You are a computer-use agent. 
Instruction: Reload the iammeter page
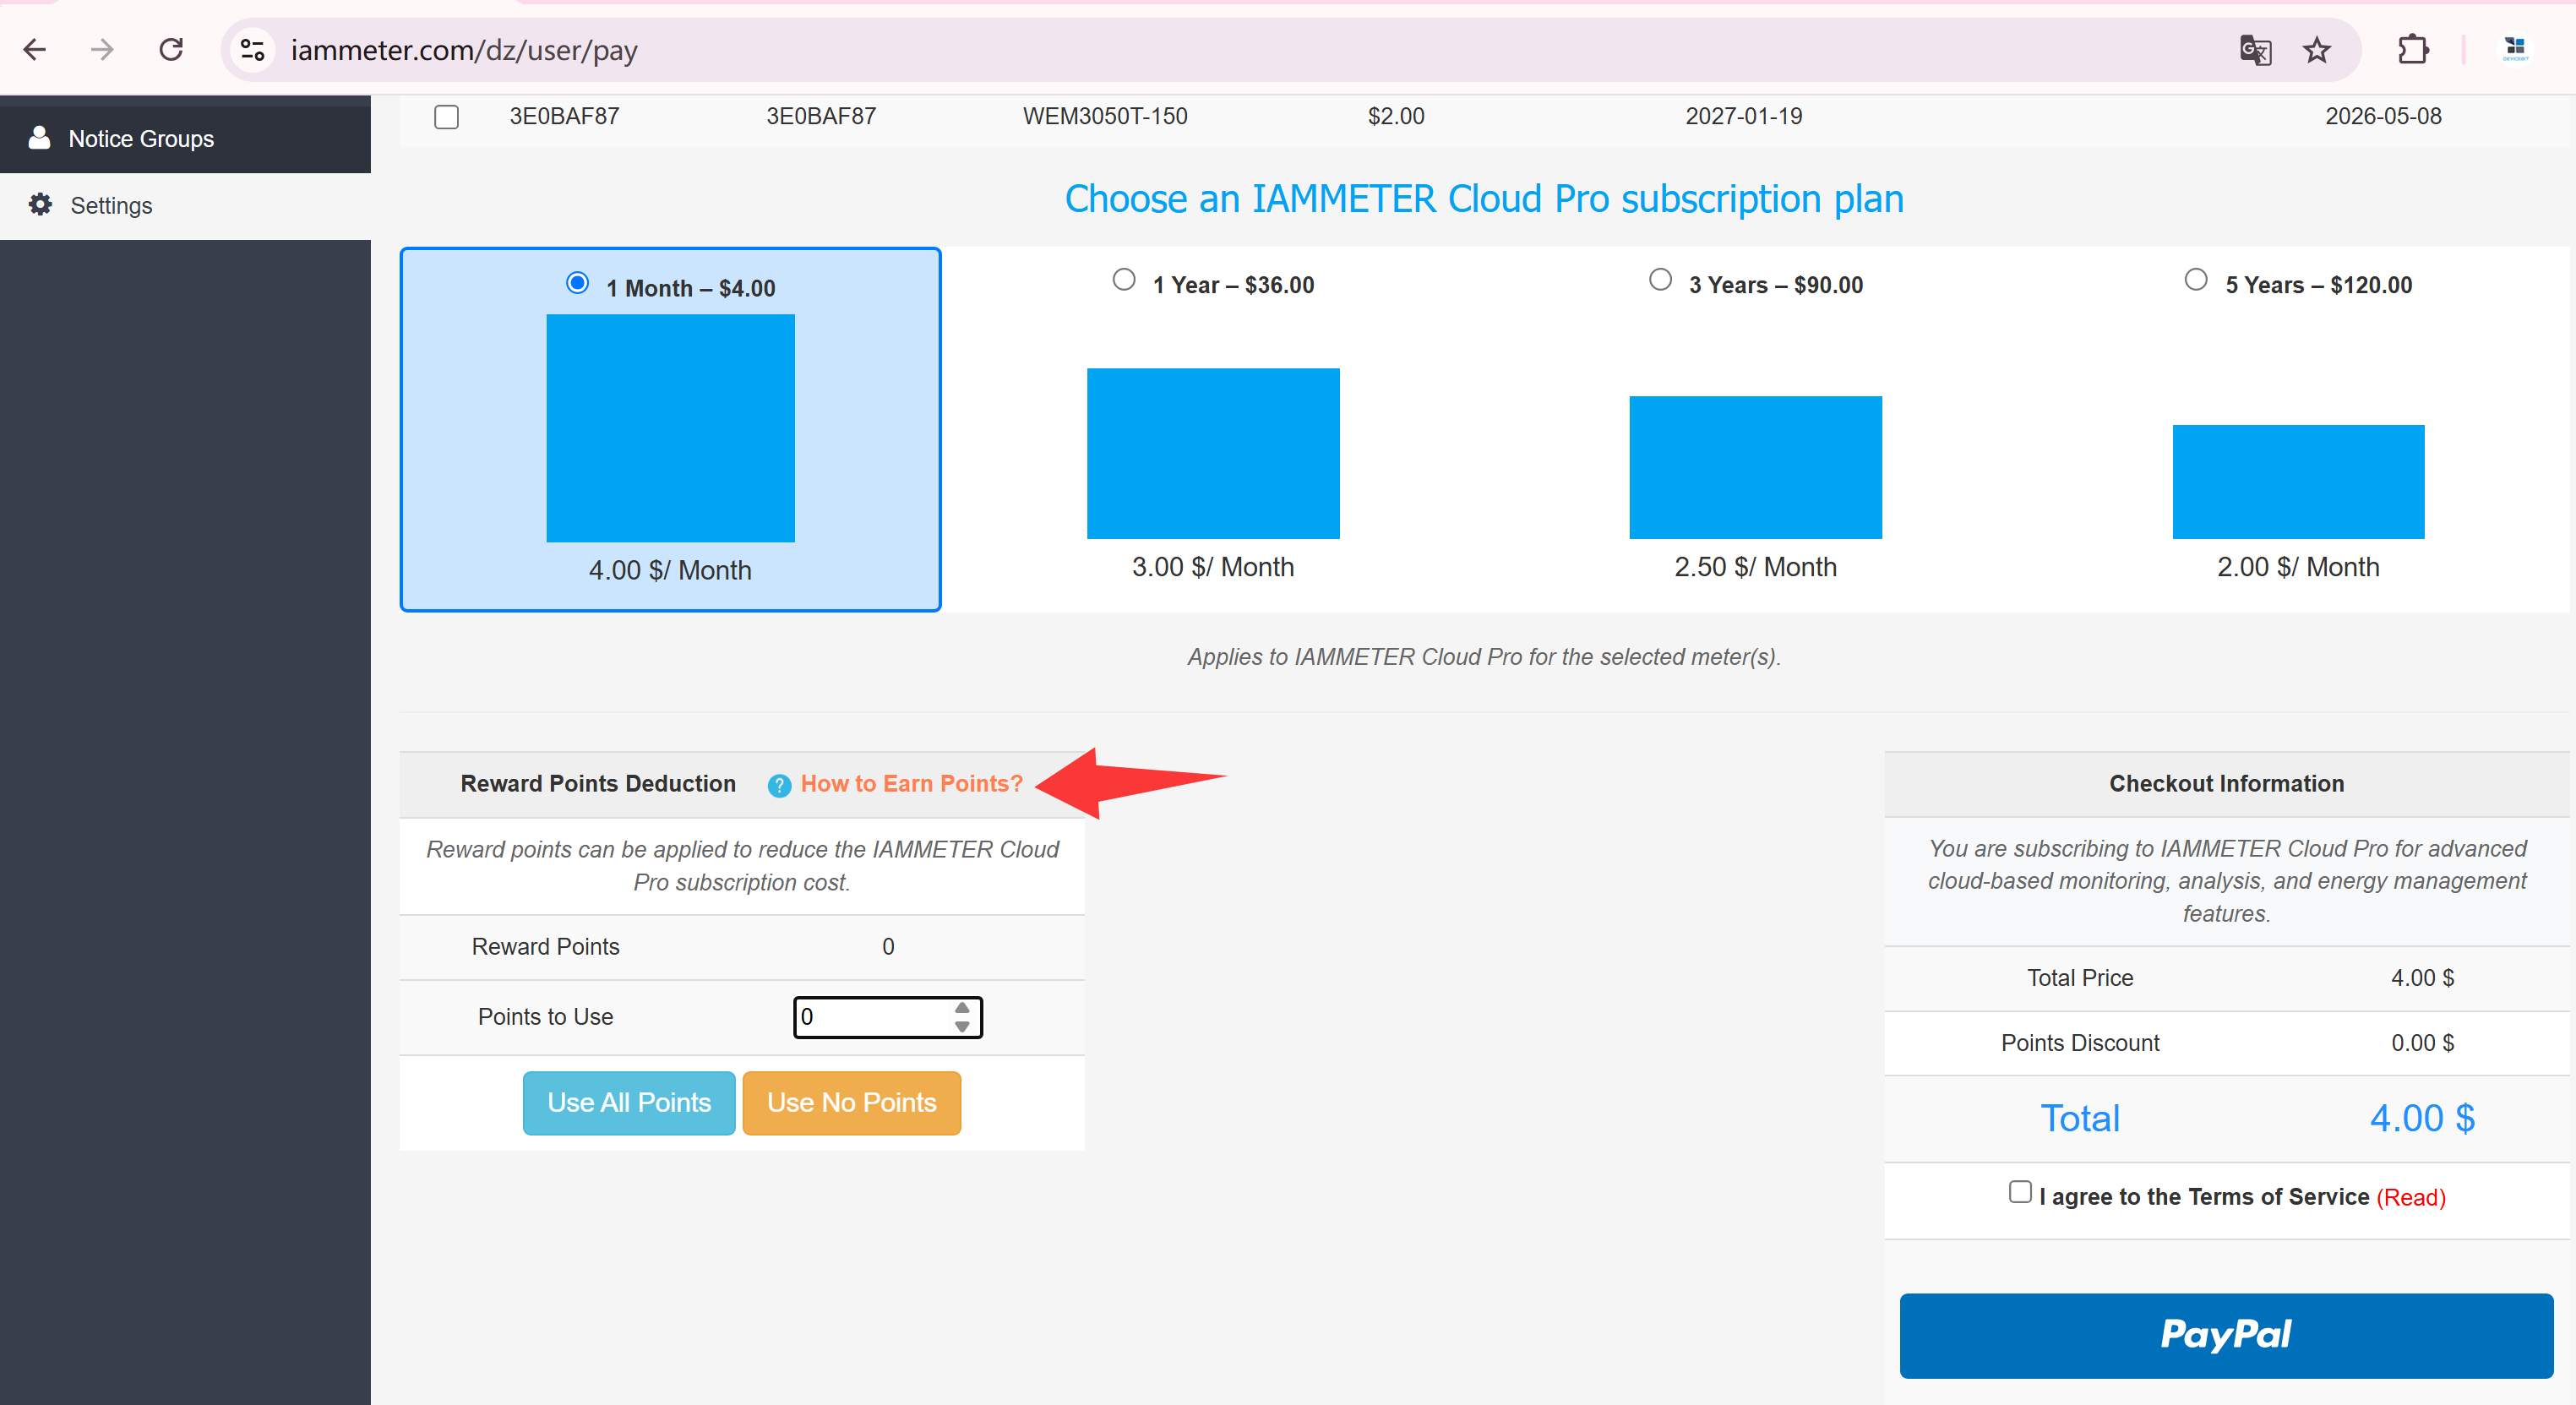click(x=171, y=49)
